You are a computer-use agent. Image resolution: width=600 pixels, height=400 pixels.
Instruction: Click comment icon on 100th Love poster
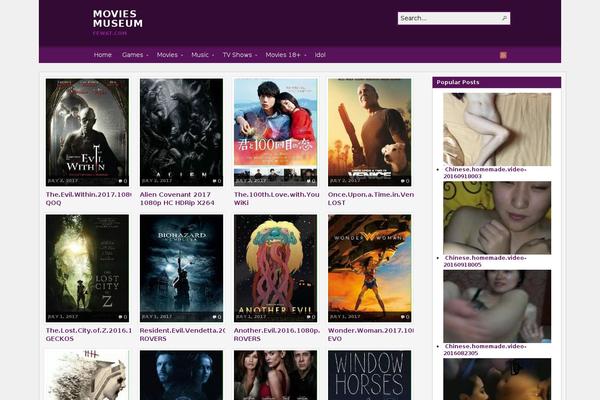309,181
